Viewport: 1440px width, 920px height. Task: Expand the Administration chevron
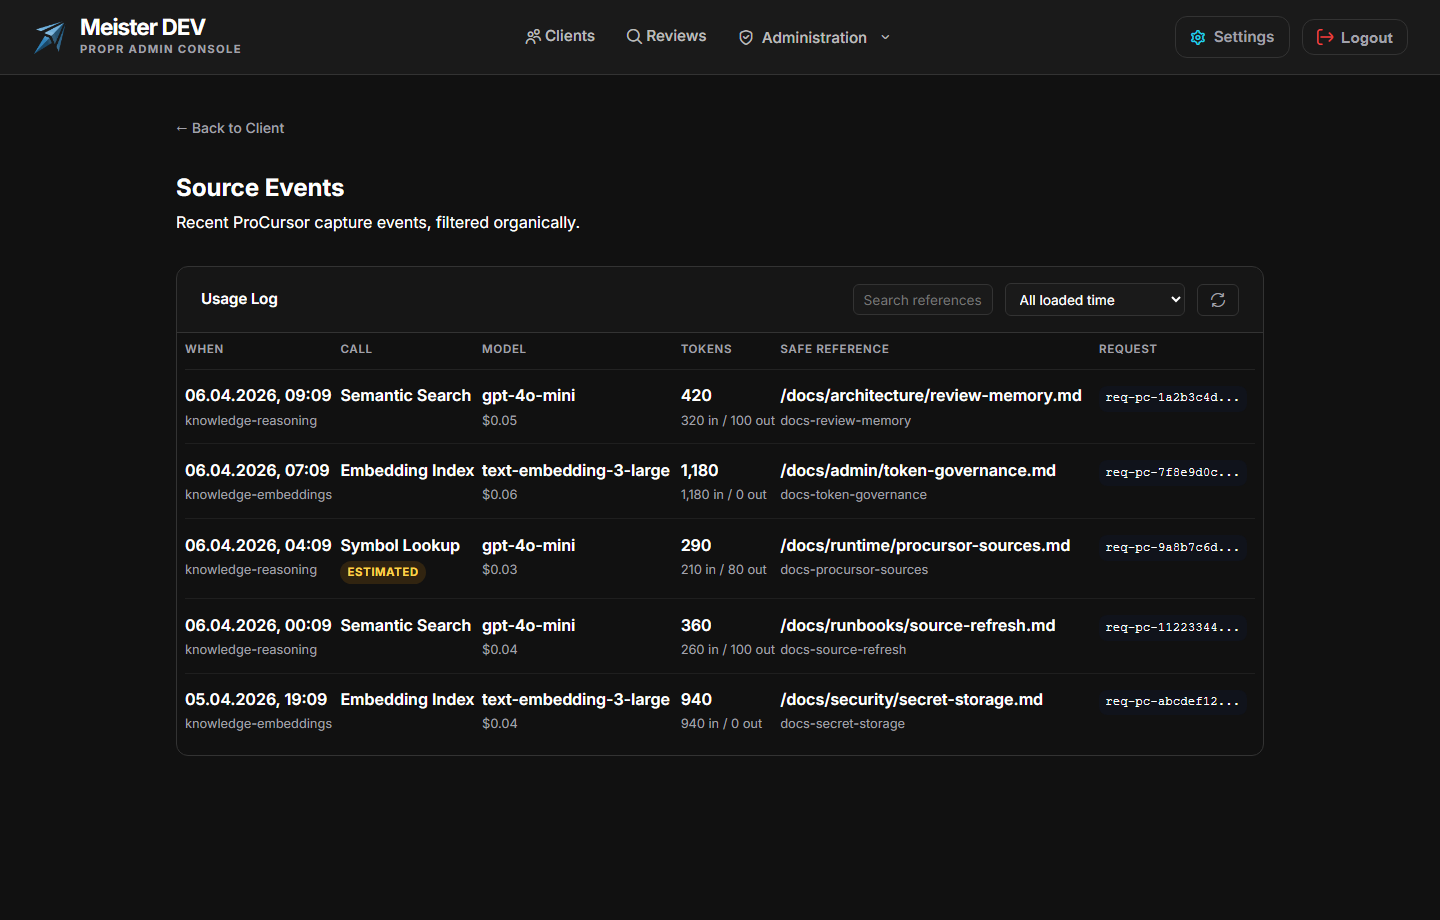885,38
